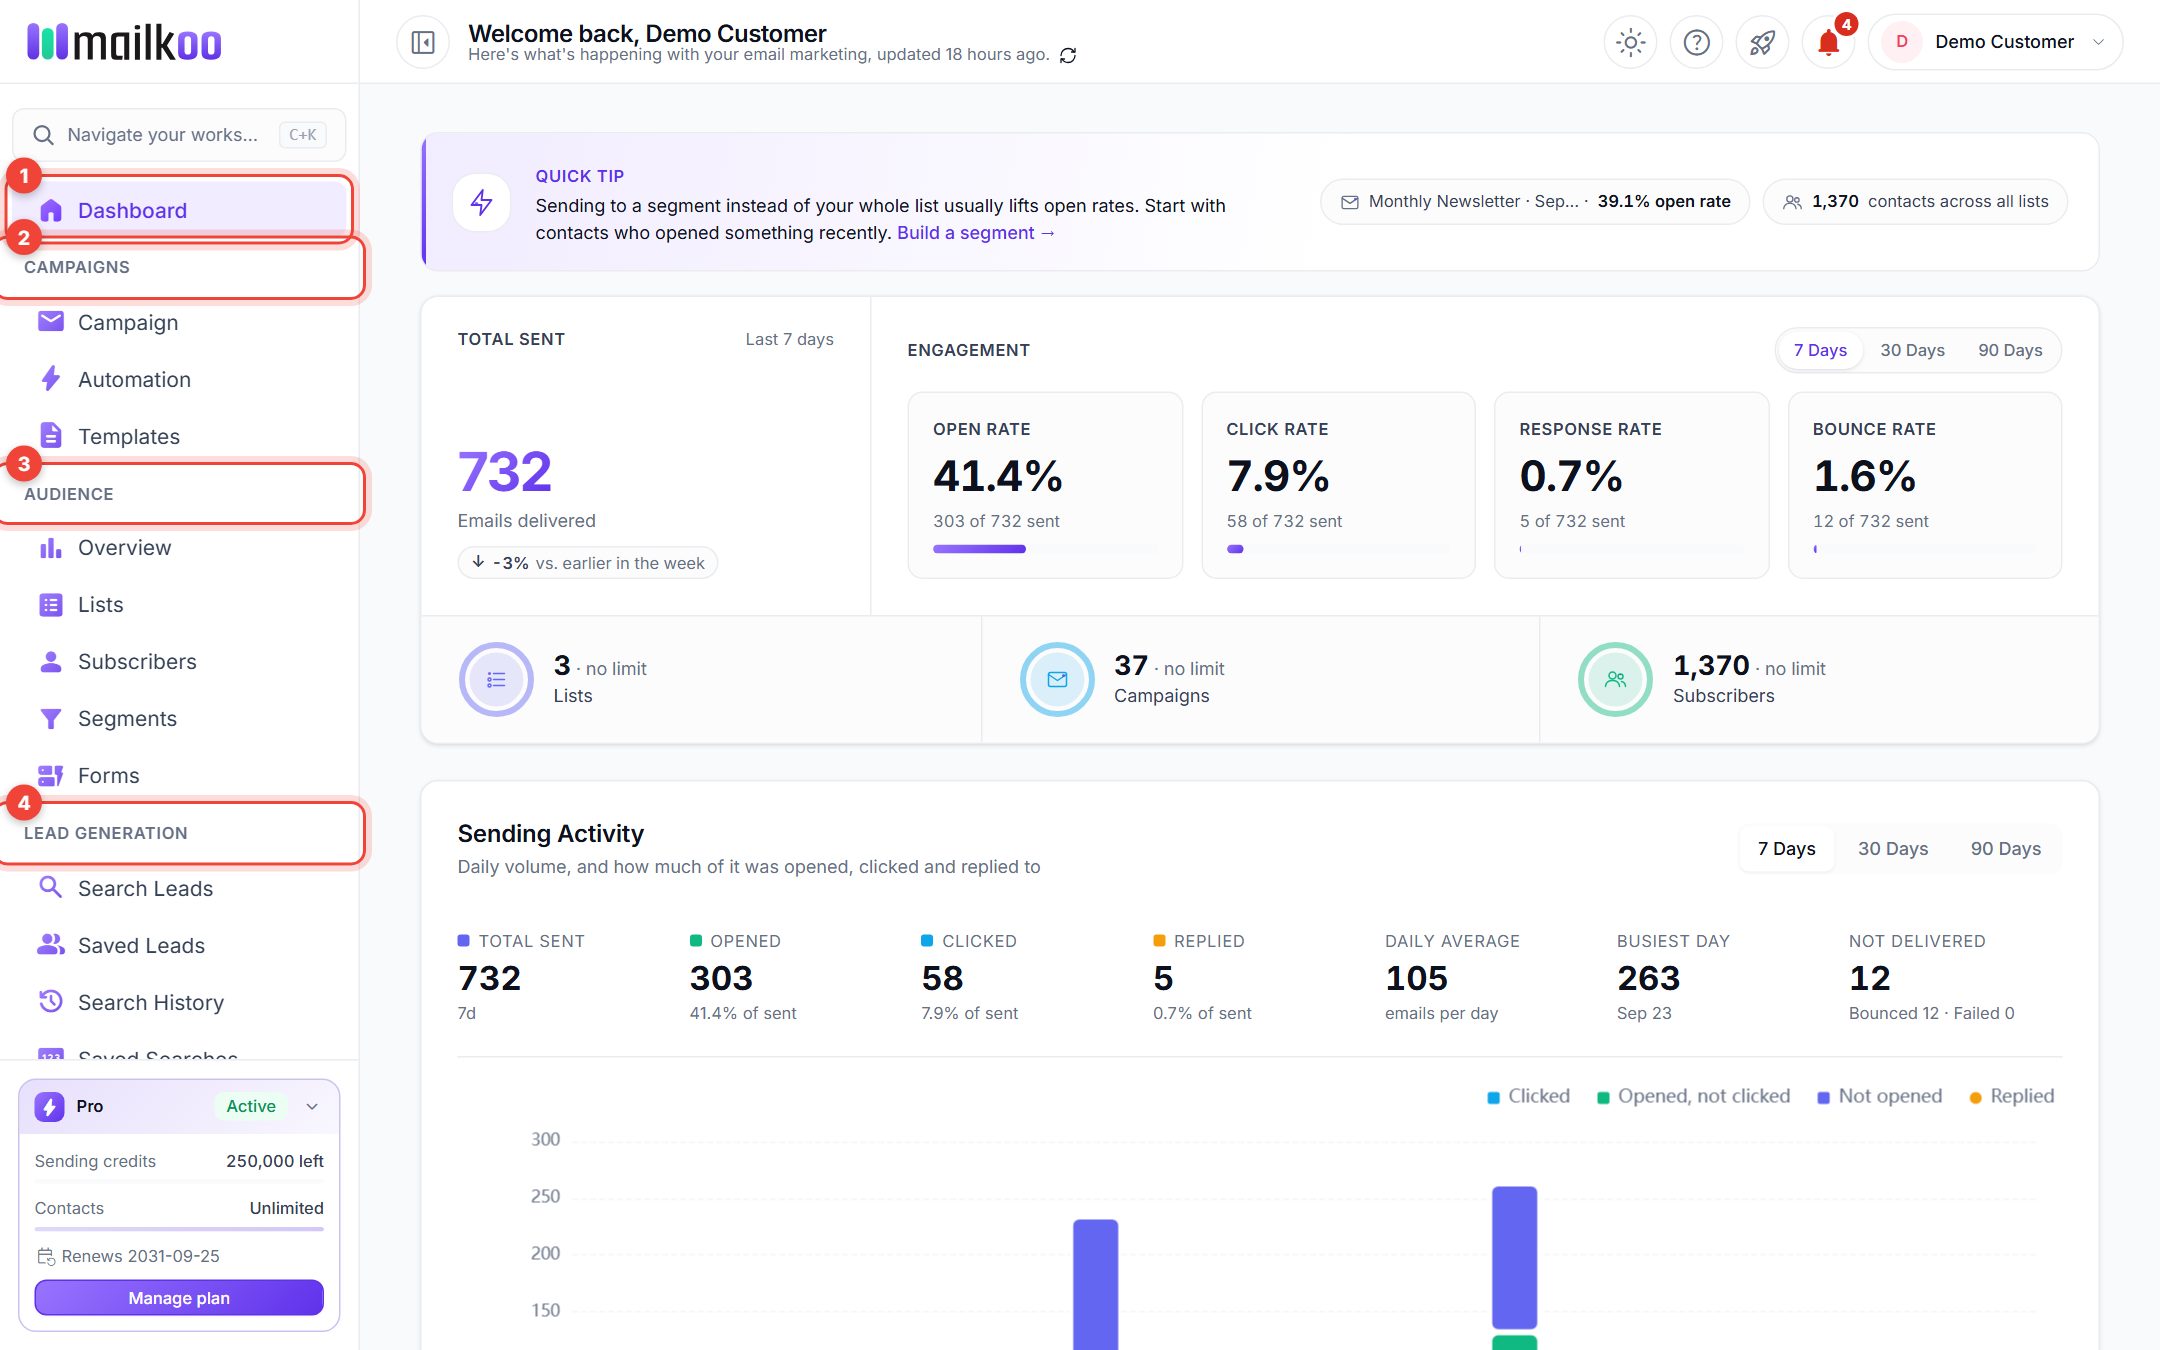Switch Sending Activity to 30 Days
The image size is (2160, 1350).
1893,849
